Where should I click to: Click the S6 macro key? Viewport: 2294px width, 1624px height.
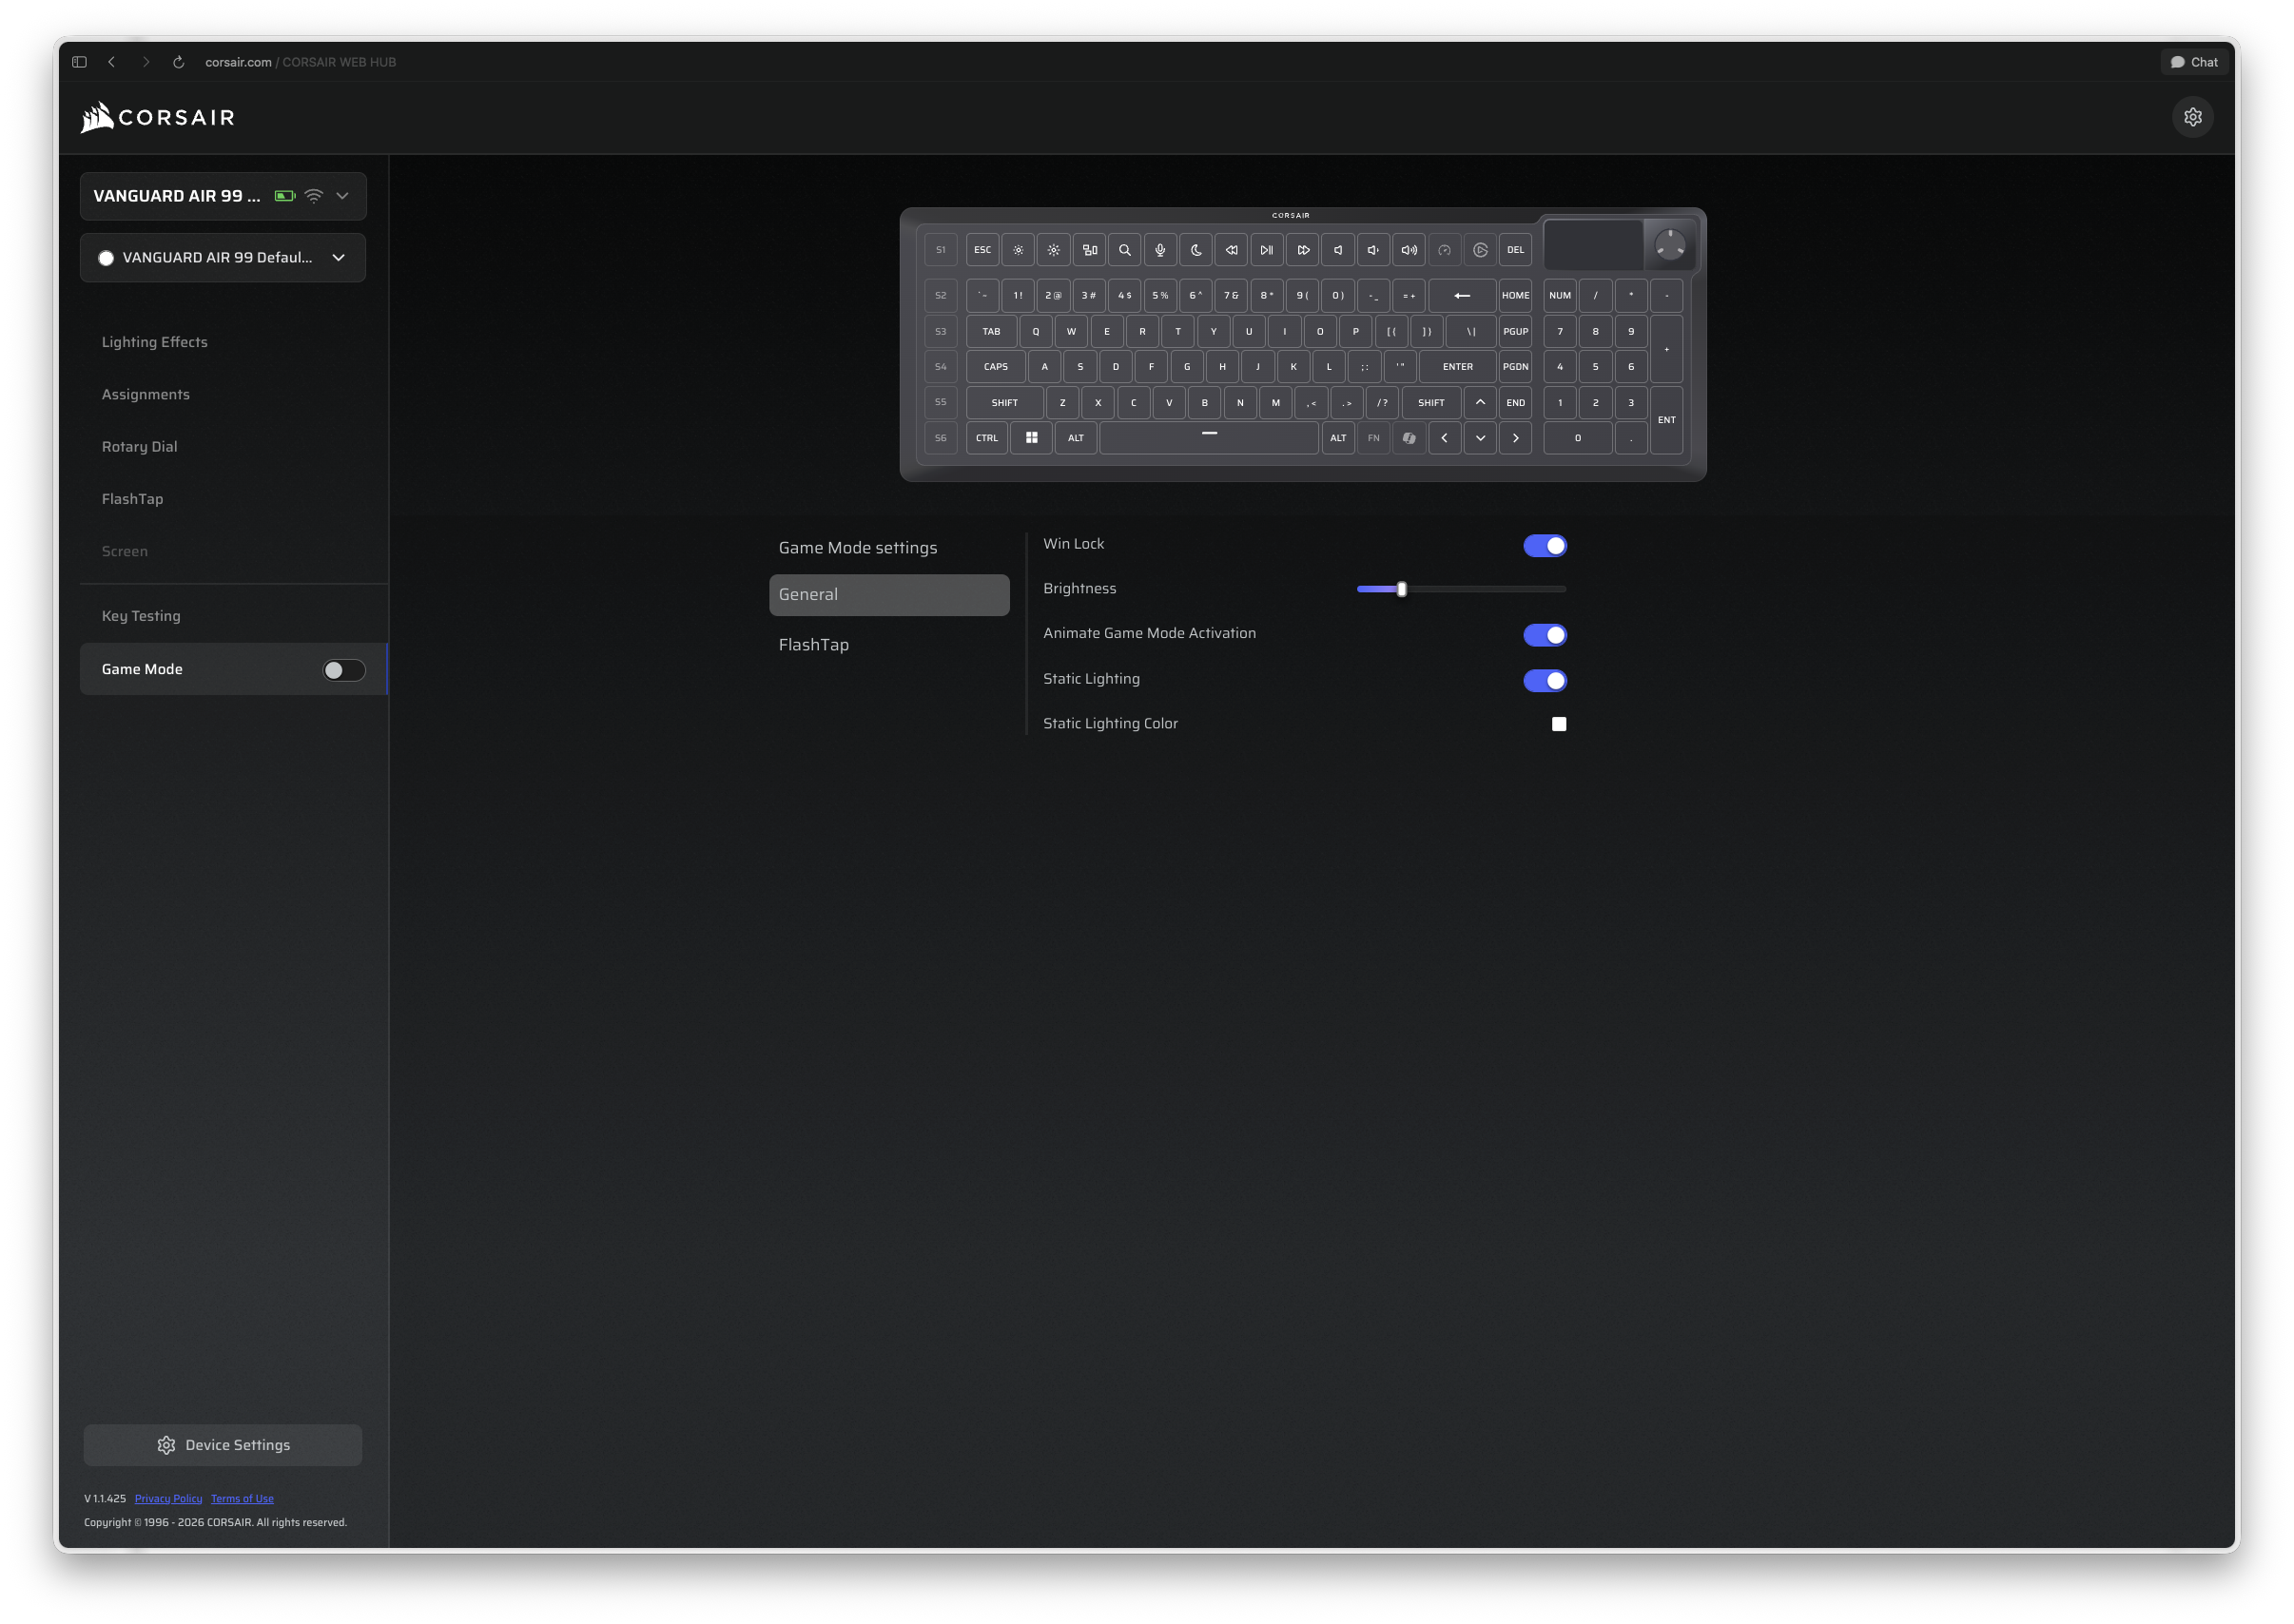(940, 438)
